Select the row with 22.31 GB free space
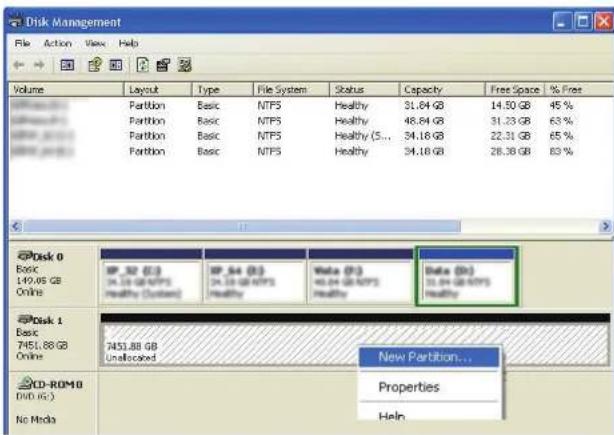This screenshot has width=614, height=435. click(311, 136)
